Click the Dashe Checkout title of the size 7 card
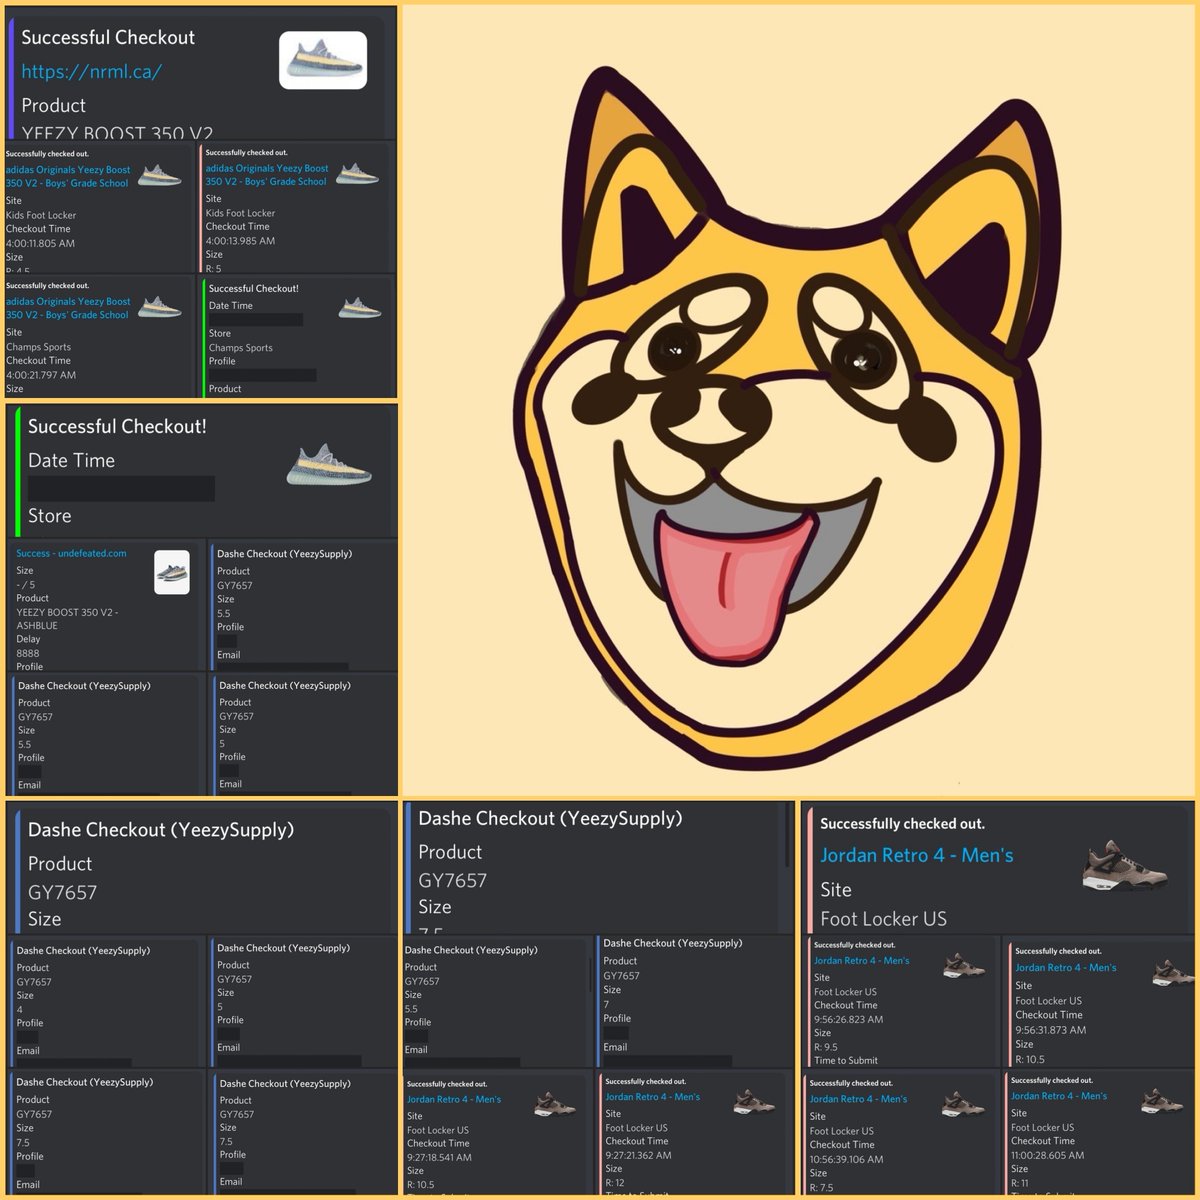Screen dimensions: 1200x1200 pos(673,943)
